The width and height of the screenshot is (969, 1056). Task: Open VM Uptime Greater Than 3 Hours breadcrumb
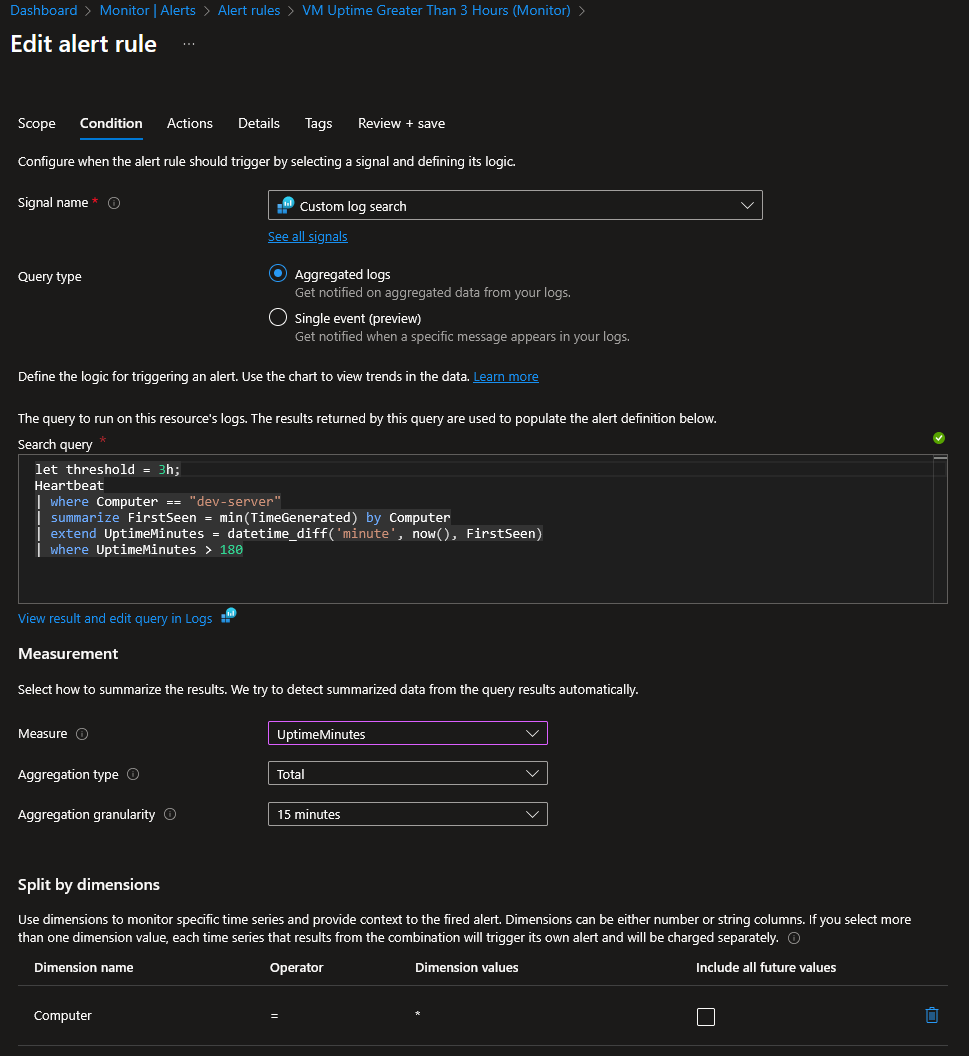click(x=436, y=11)
